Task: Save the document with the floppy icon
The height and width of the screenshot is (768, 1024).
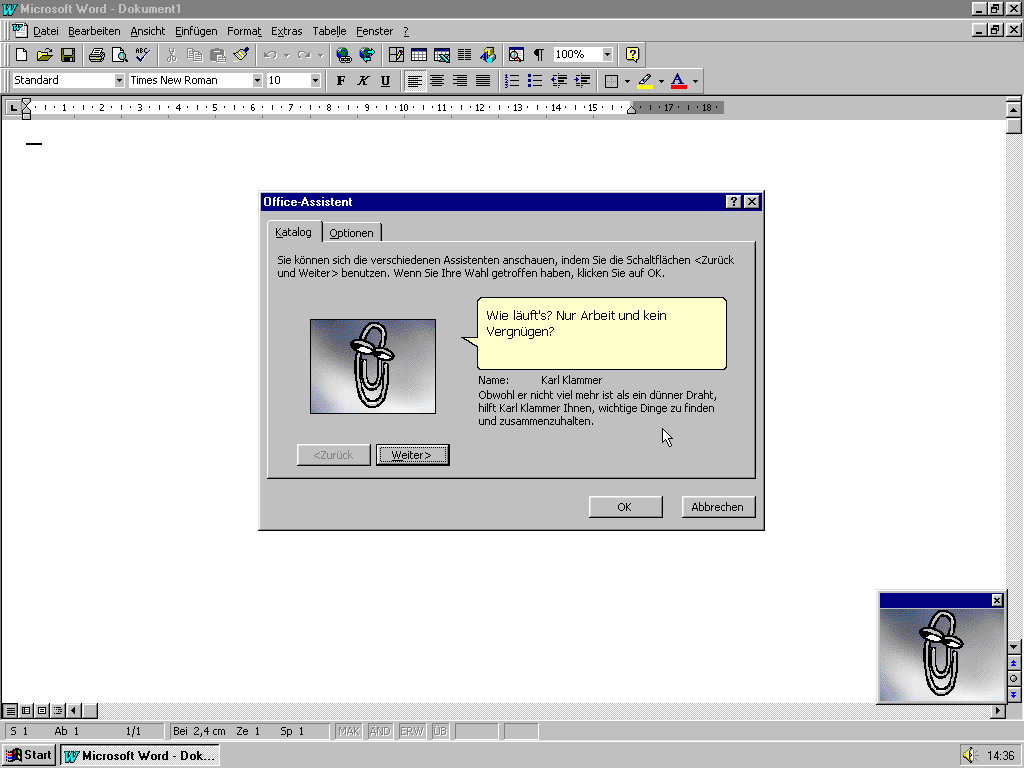Action: (67, 55)
